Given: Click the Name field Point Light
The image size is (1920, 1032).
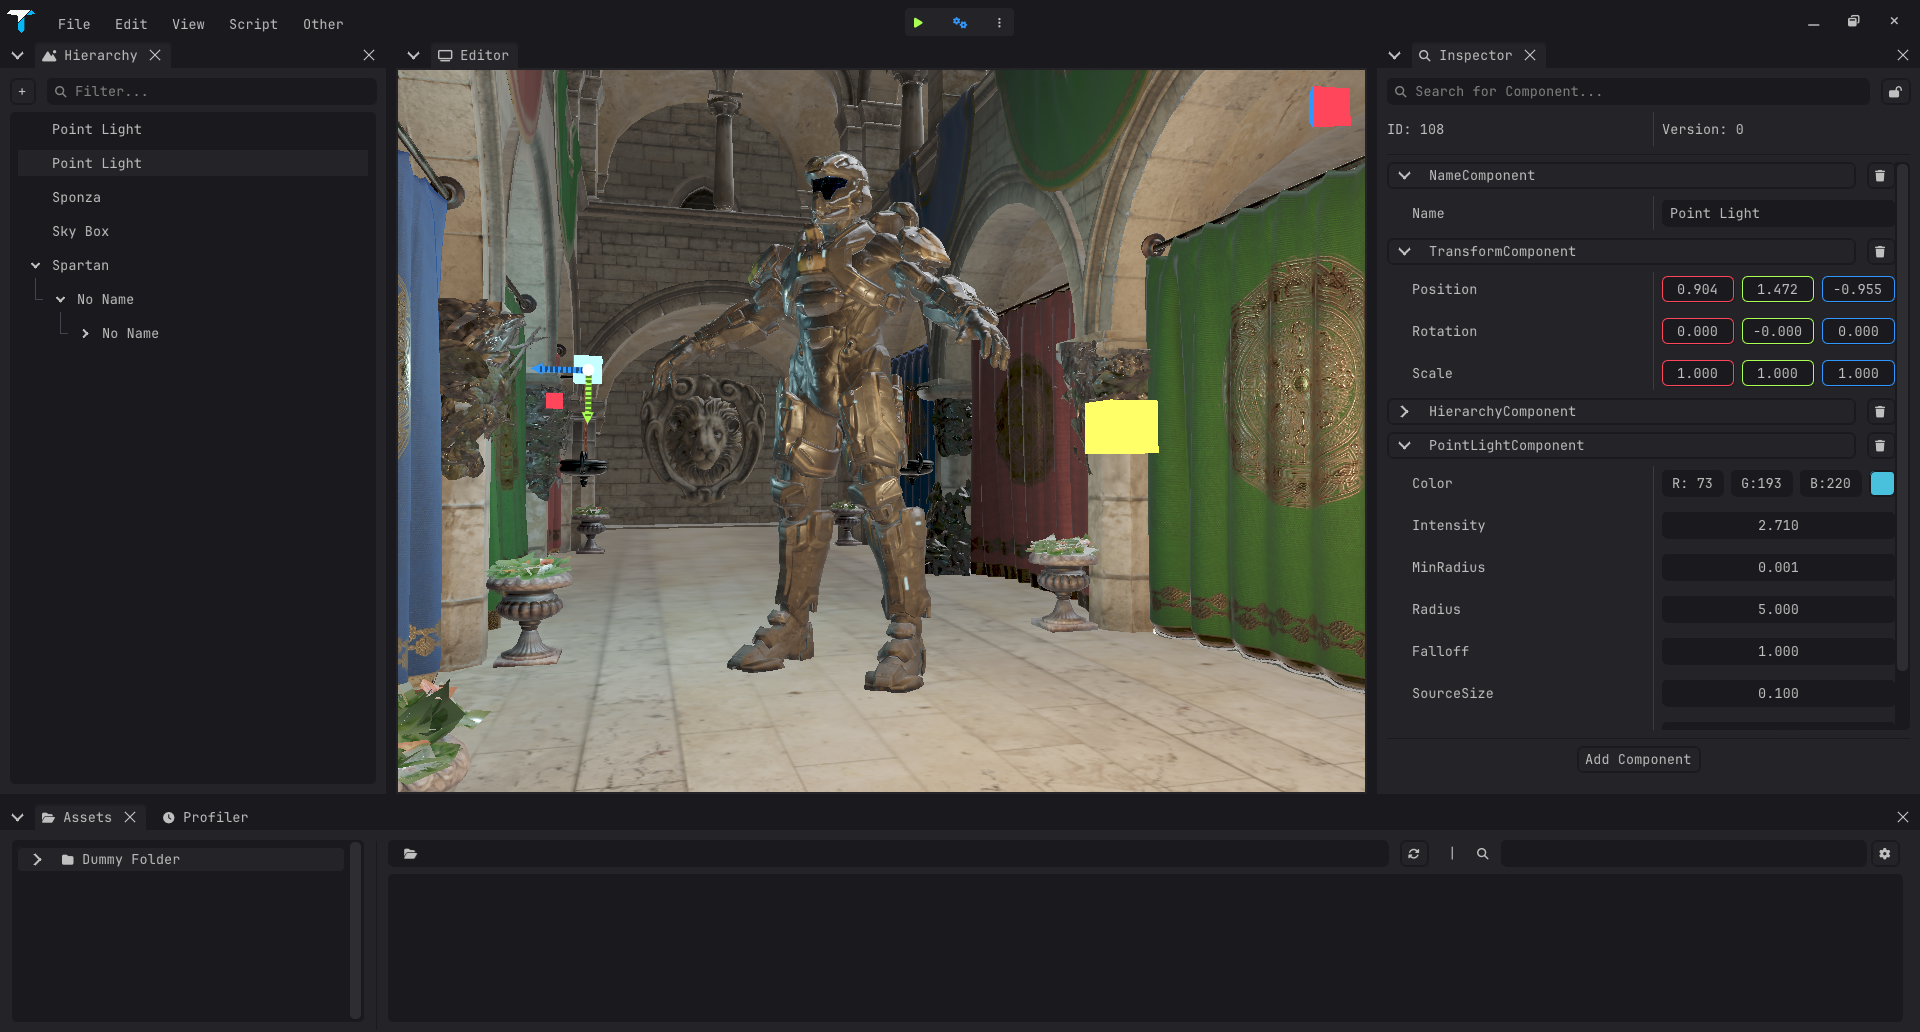Looking at the screenshot, I should 1778,214.
